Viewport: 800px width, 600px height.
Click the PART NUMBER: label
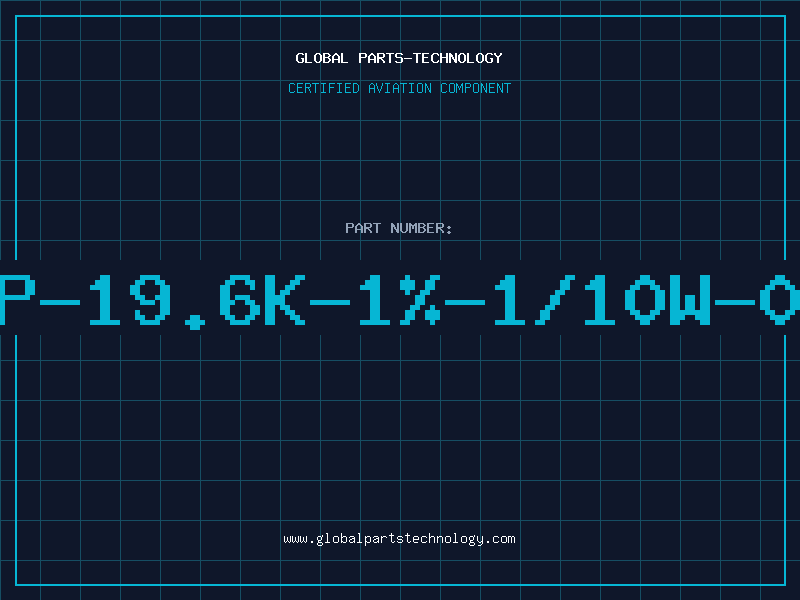coord(399,228)
